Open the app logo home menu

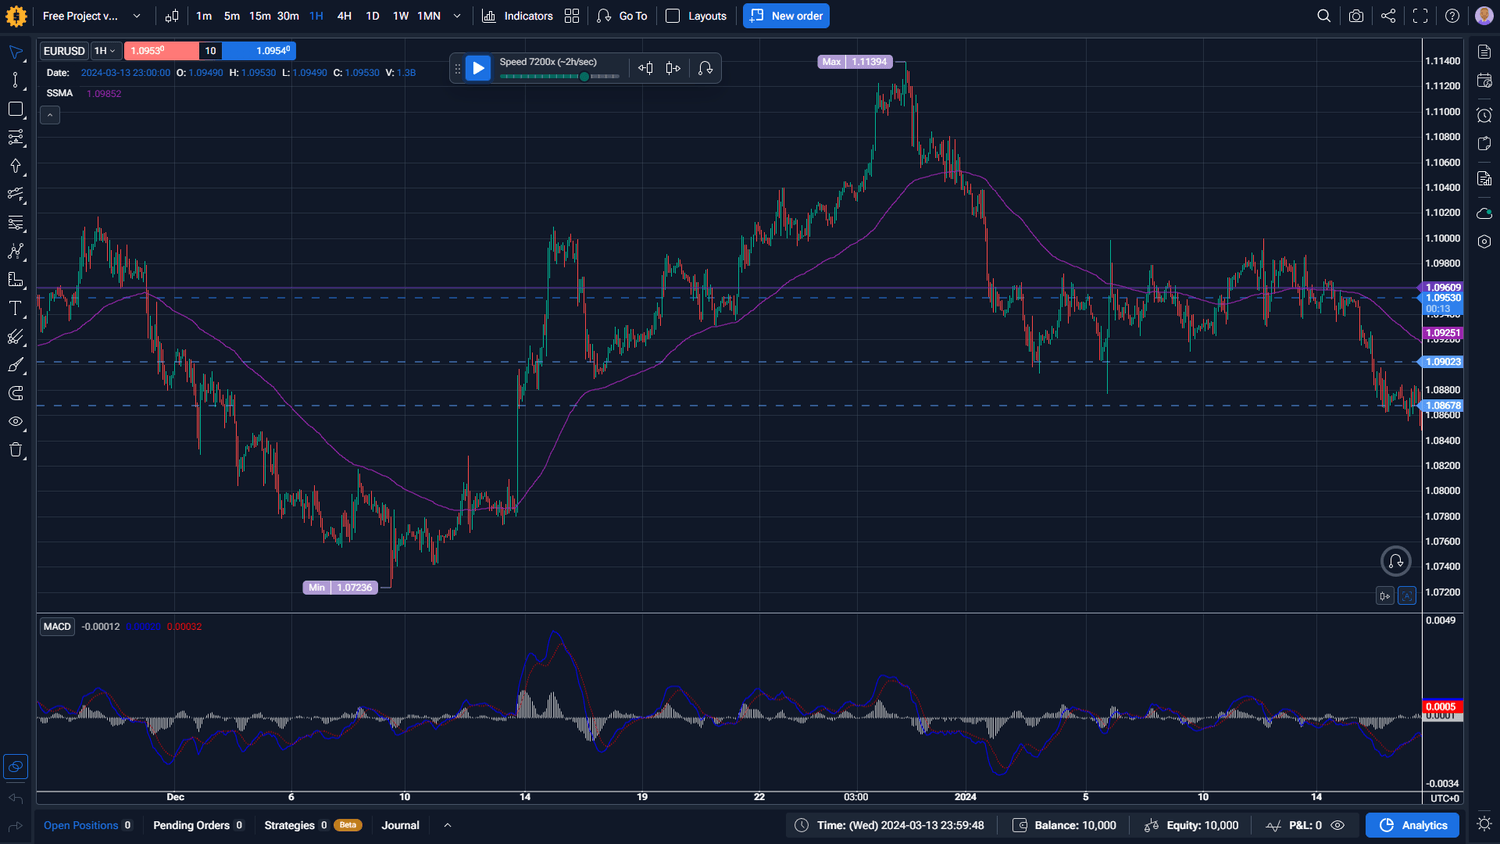[16, 16]
